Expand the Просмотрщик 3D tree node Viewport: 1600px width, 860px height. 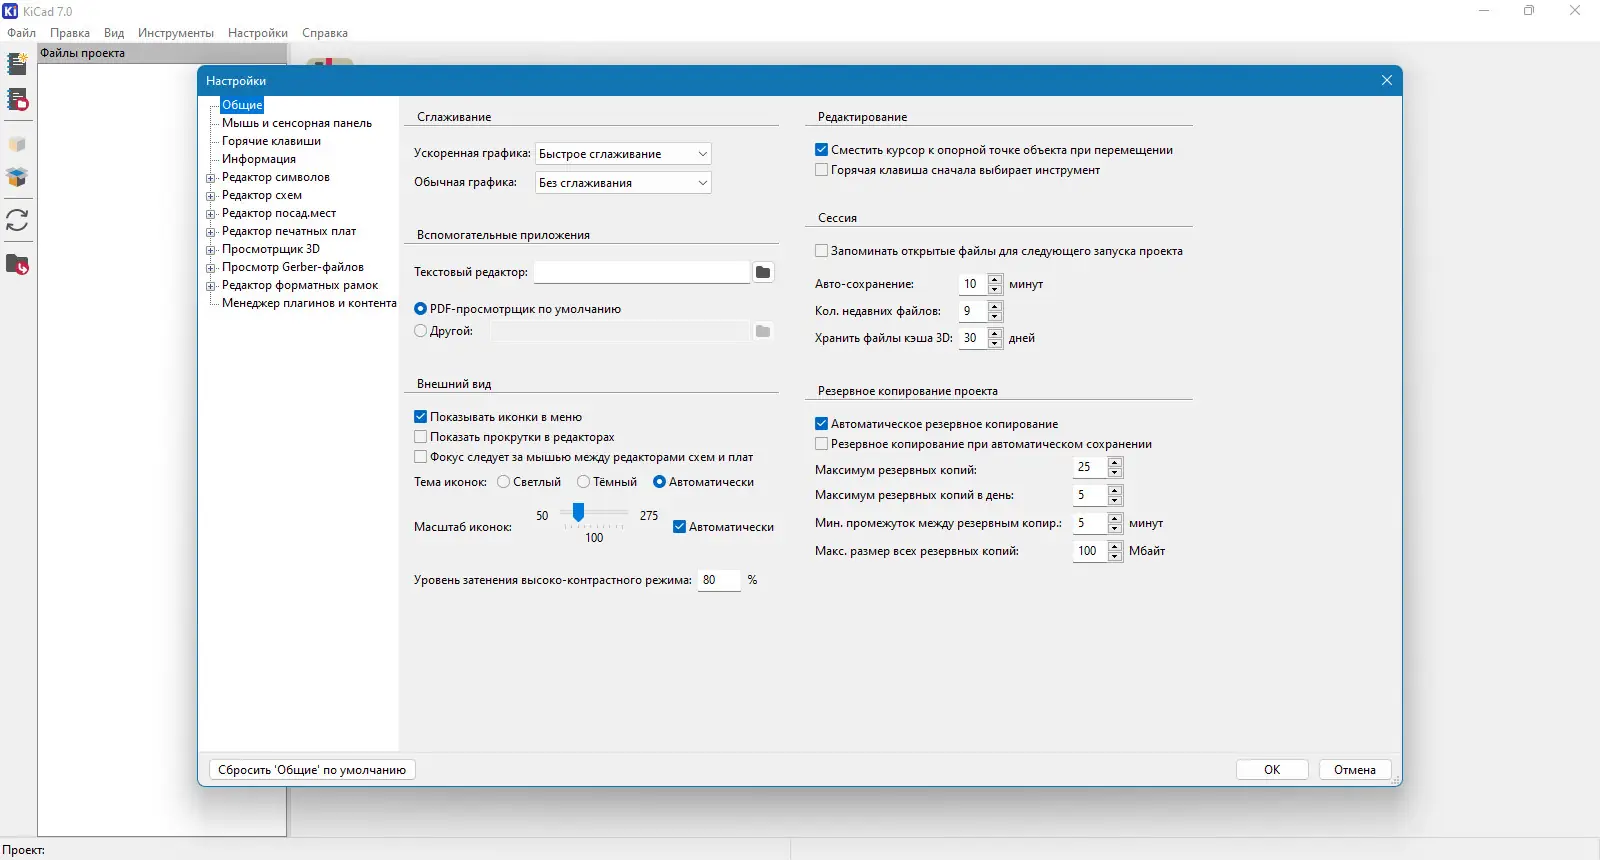pos(211,250)
